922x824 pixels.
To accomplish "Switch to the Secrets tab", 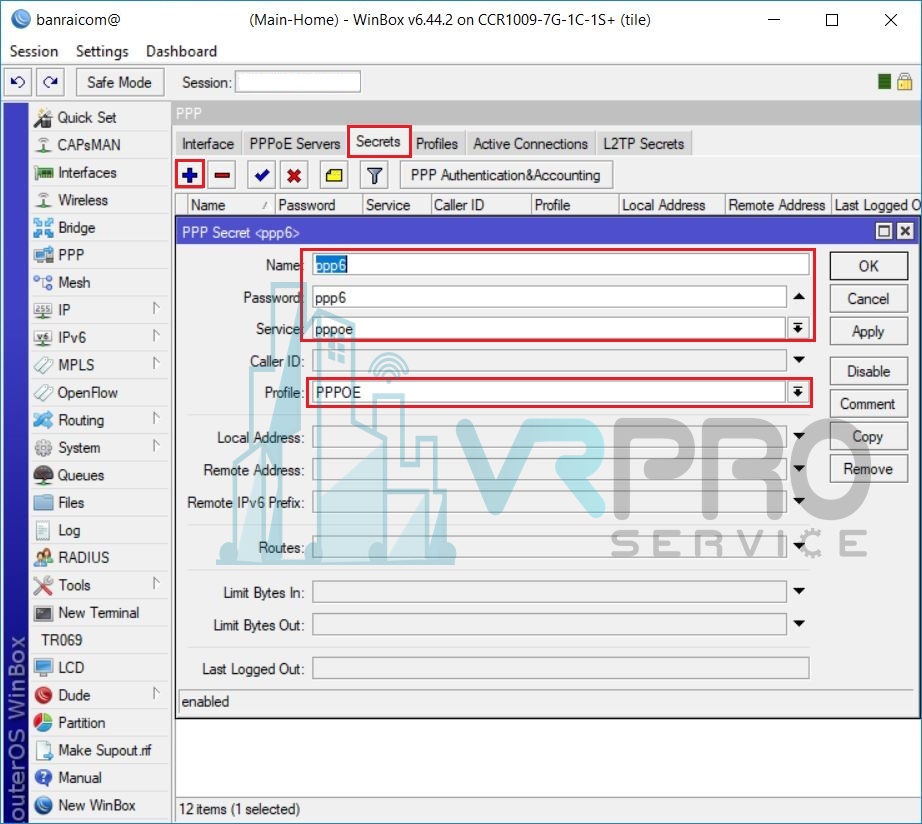I will tap(378, 142).
